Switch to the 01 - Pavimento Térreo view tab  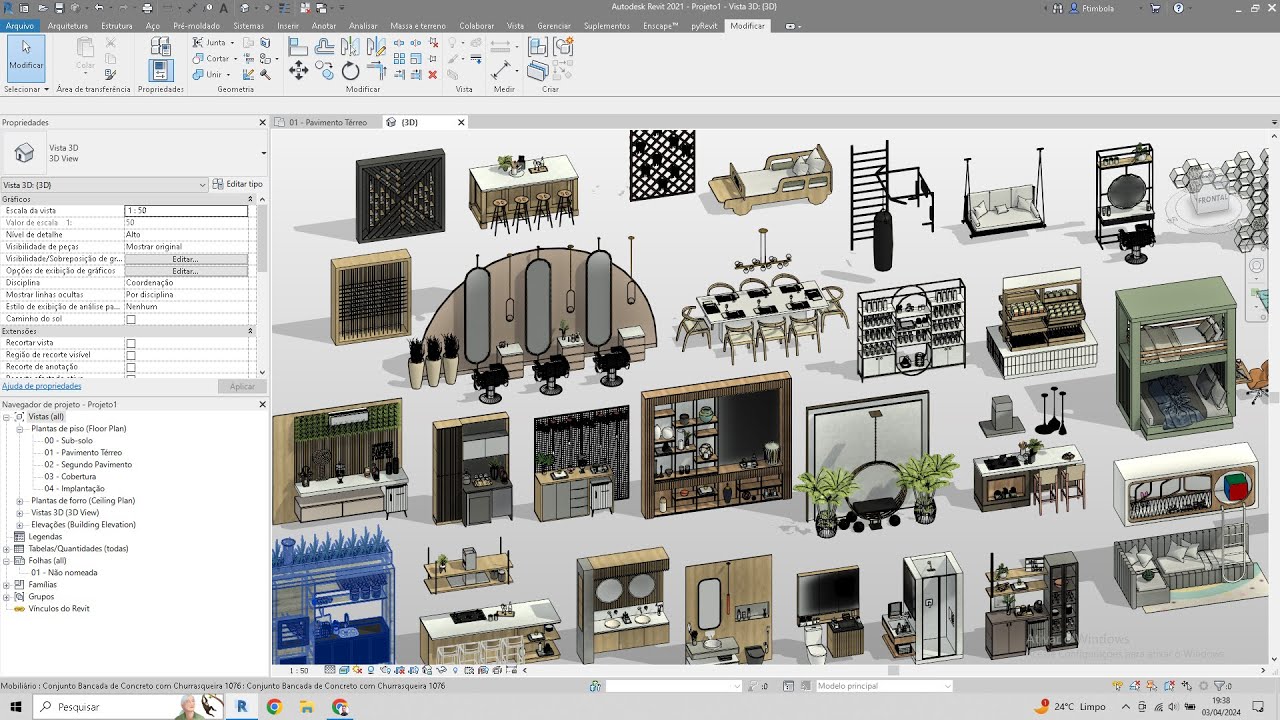tap(327, 122)
